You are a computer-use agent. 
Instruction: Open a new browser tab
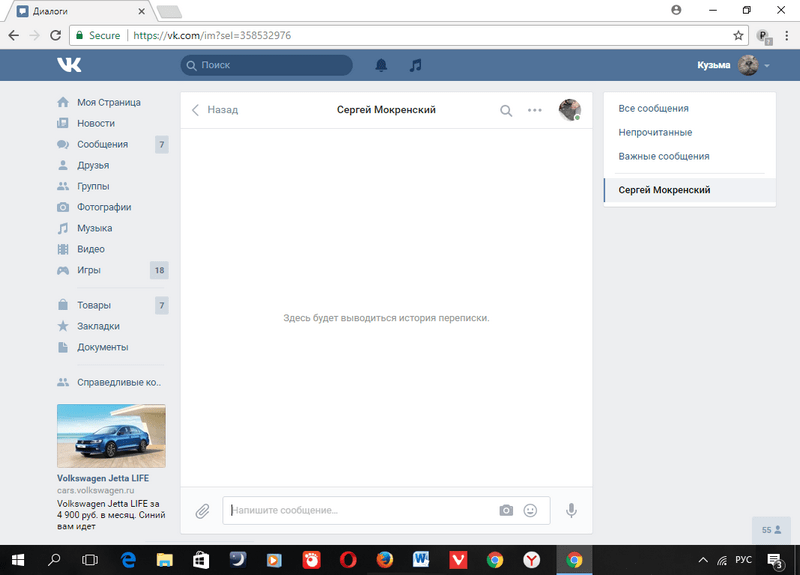(169, 12)
